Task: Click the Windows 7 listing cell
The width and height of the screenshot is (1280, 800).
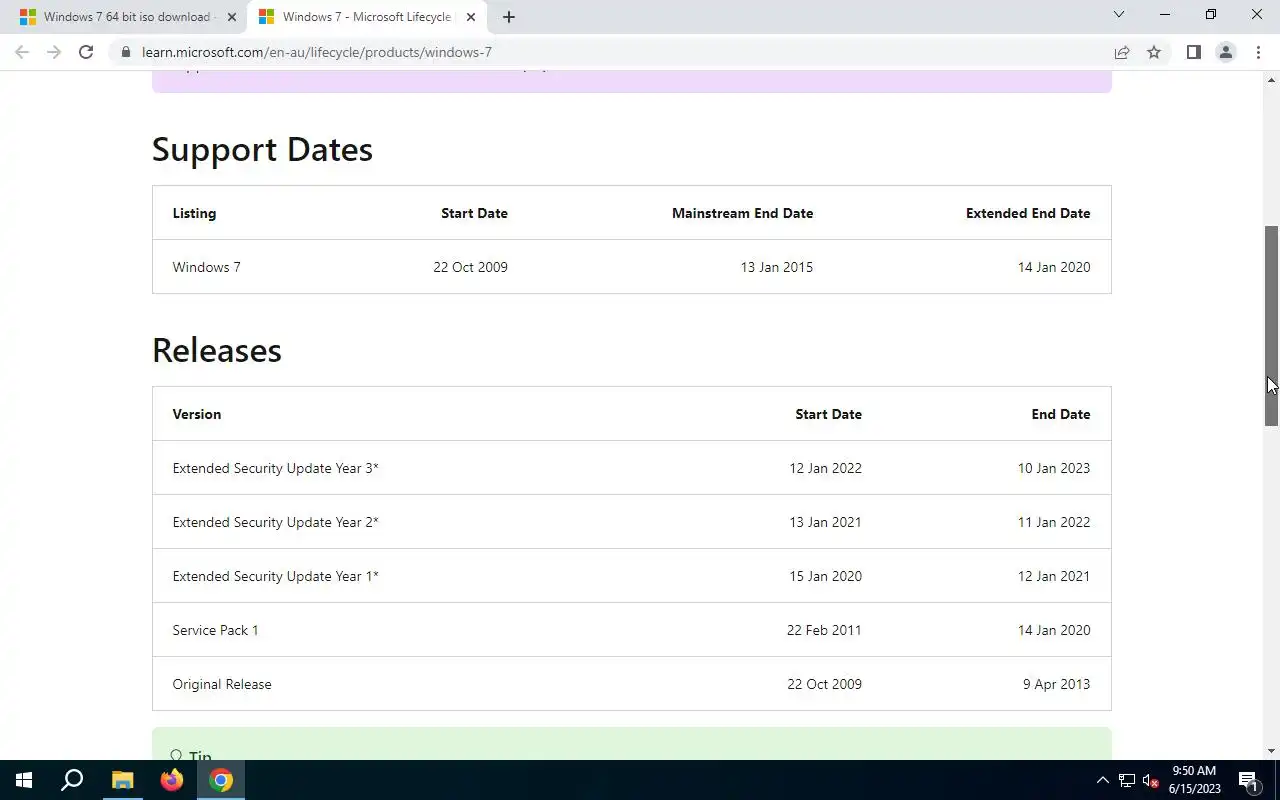Action: [206, 267]
